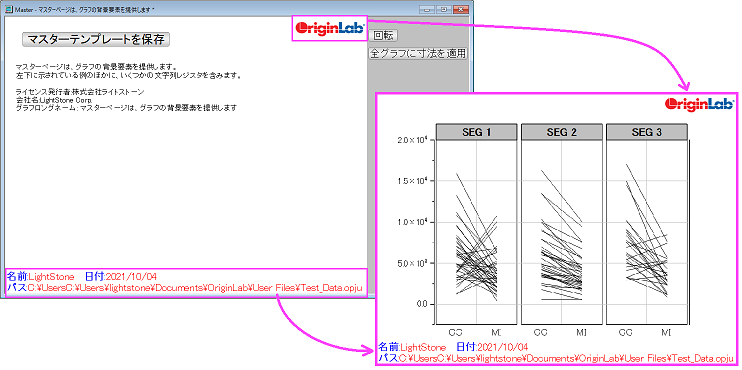Close the Master window

(461, 9)
